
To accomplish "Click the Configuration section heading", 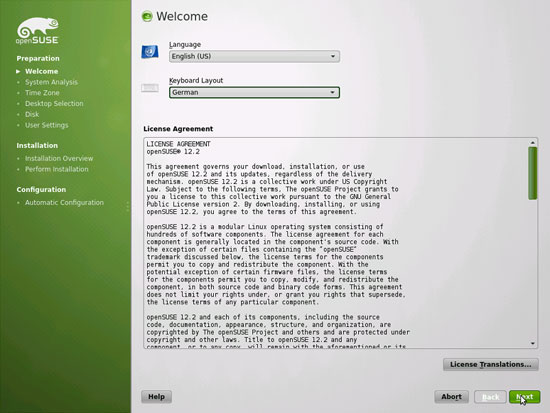I will tap(41, 189).
